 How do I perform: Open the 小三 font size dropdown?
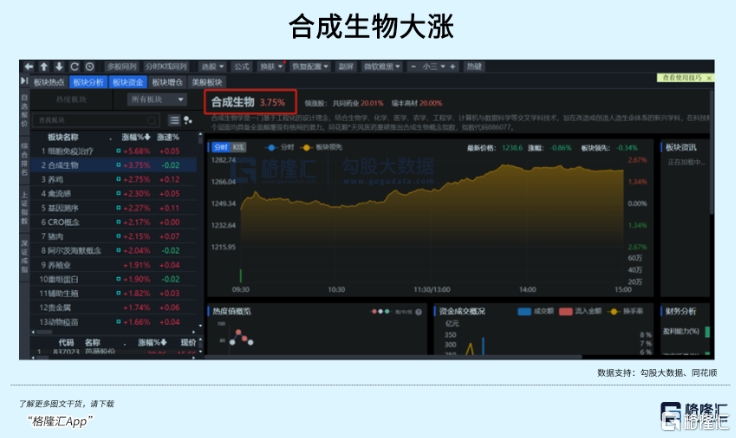(x=433, y=67)
